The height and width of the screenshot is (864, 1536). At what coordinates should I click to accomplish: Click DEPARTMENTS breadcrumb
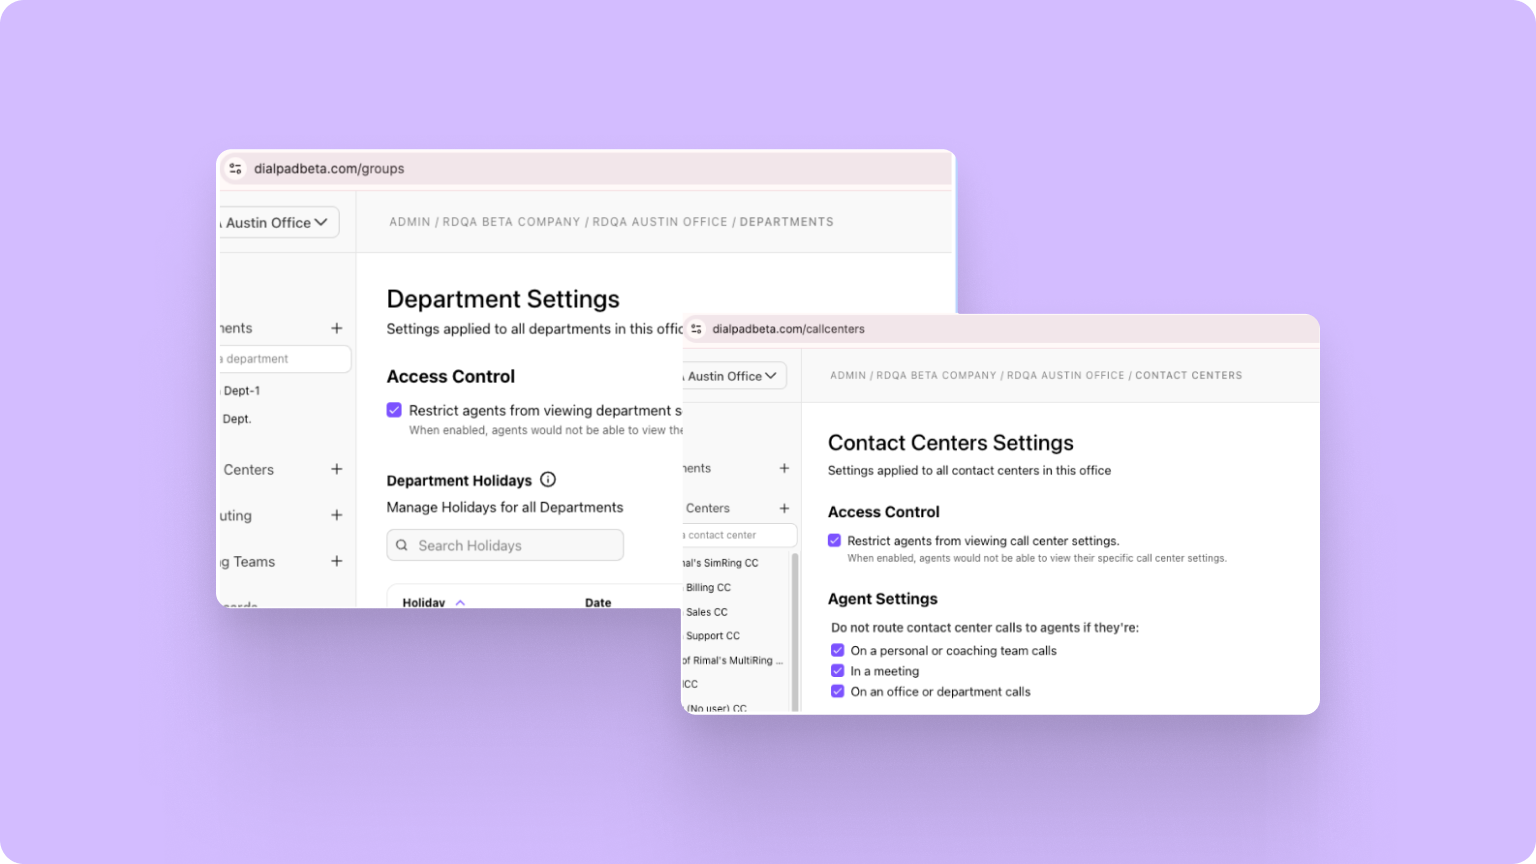coord(786,222)
